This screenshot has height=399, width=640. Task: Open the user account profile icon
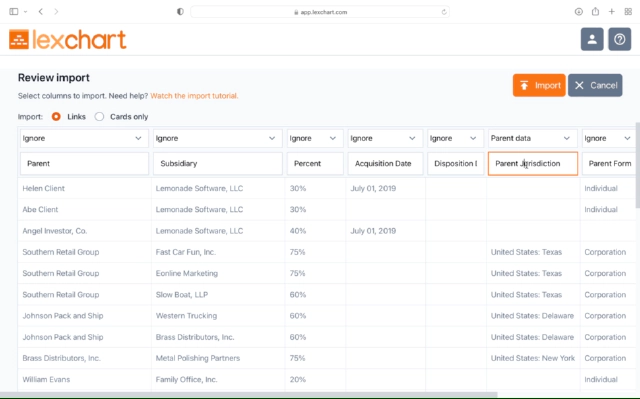(592, 39)
